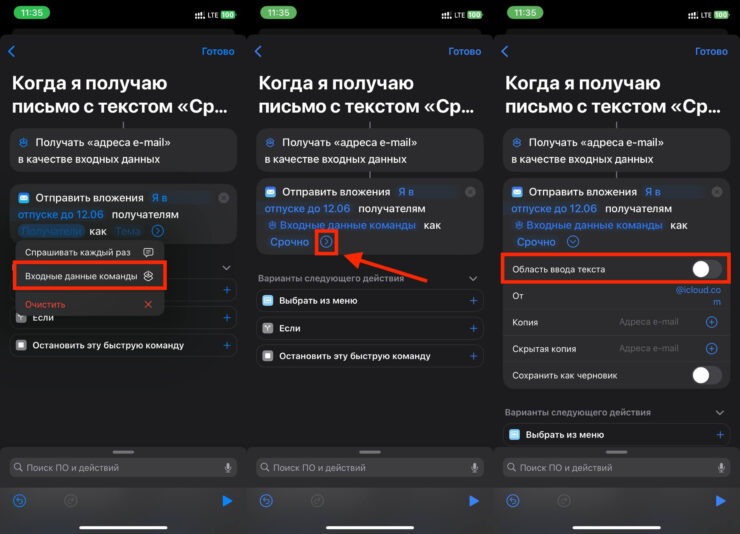Enable the 'Сохранить как черновик' switch

[706, 375]
